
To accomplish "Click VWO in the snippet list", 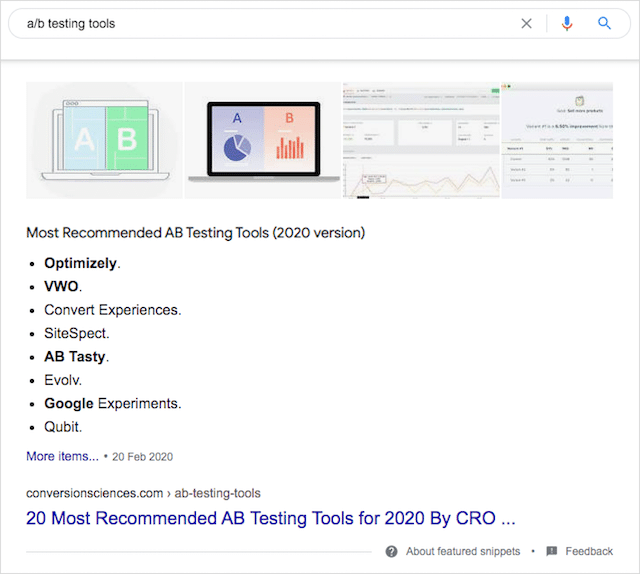I will [63, 287].
